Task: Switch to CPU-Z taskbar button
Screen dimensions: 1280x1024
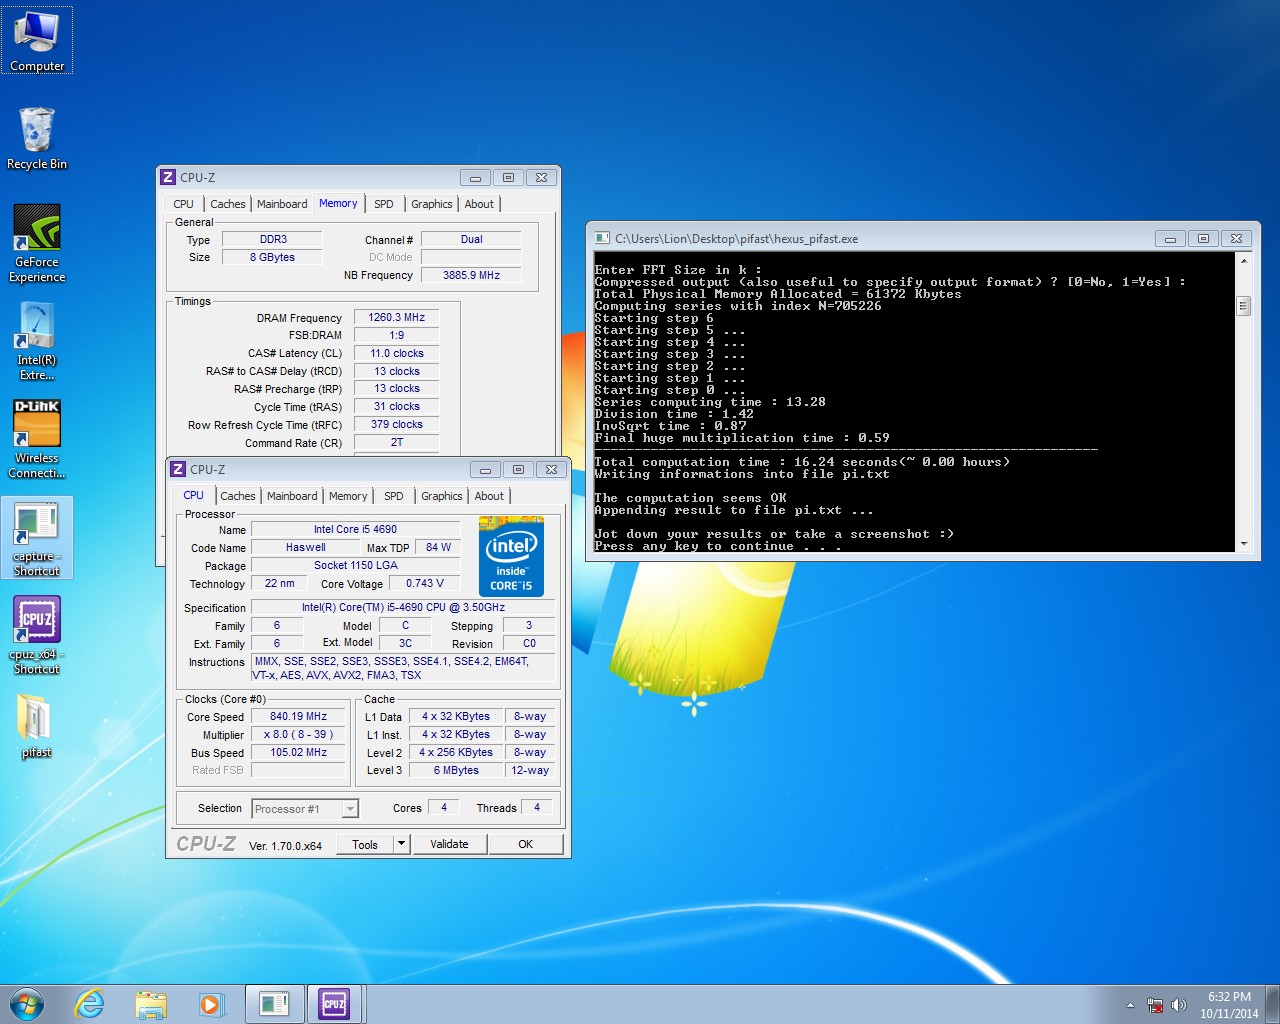Action: (335, 1004)
